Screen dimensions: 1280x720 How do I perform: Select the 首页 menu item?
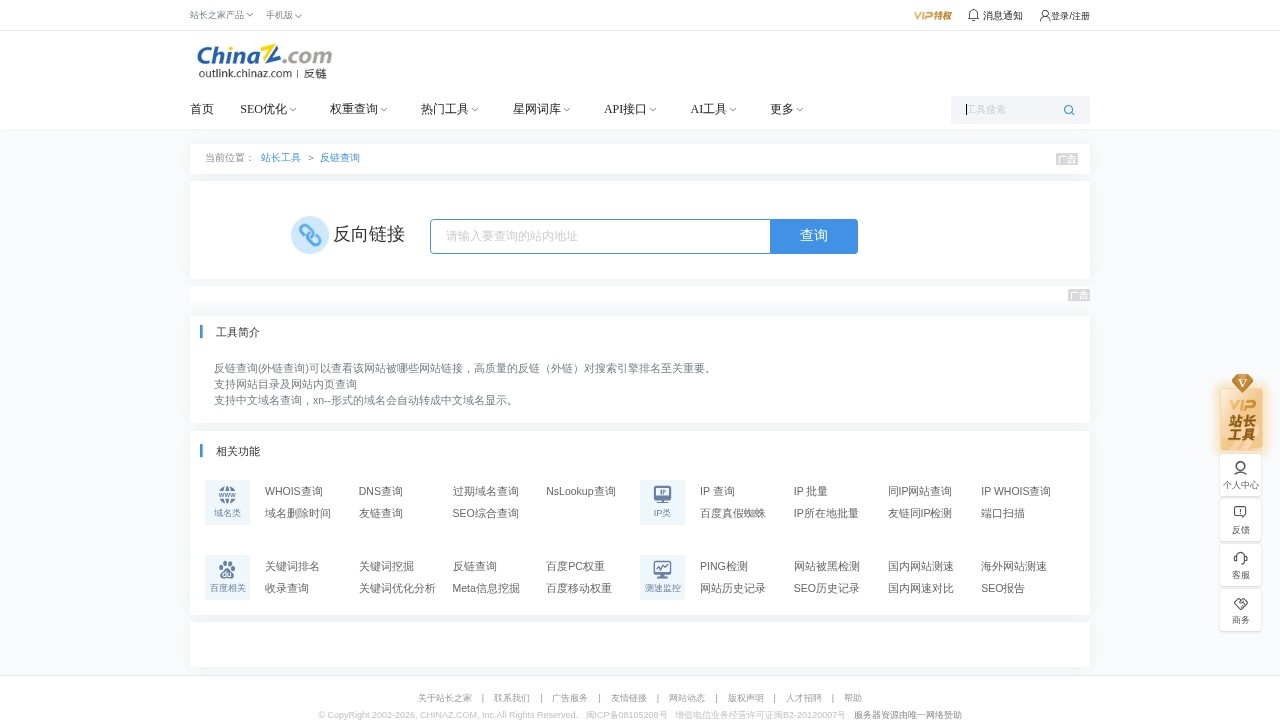[201, 109]
